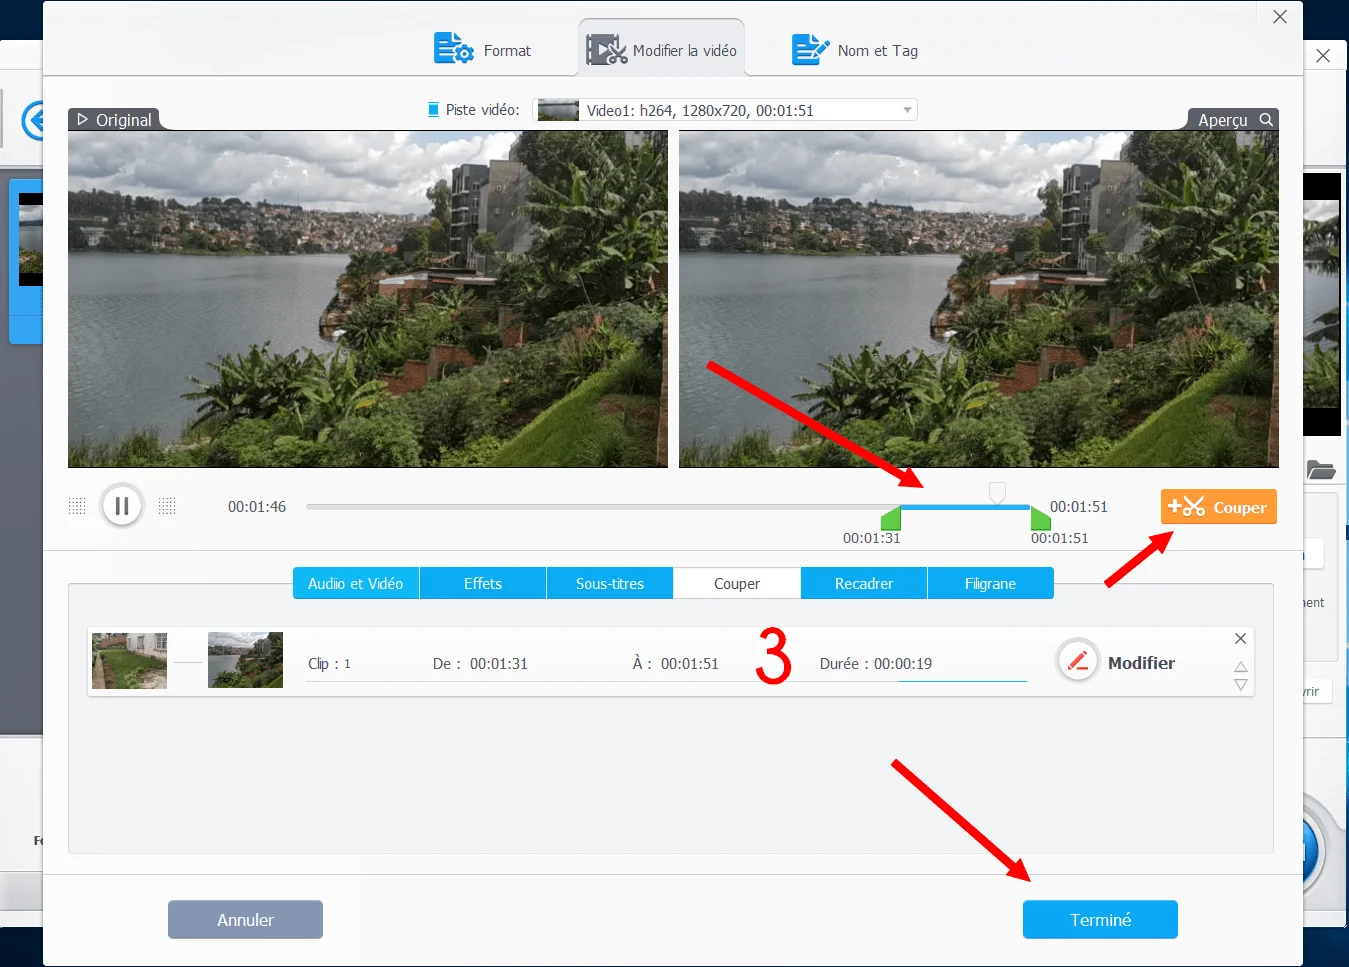
Task: Pause video playback button
Action: pyautogui.click(x=122, y=506)
